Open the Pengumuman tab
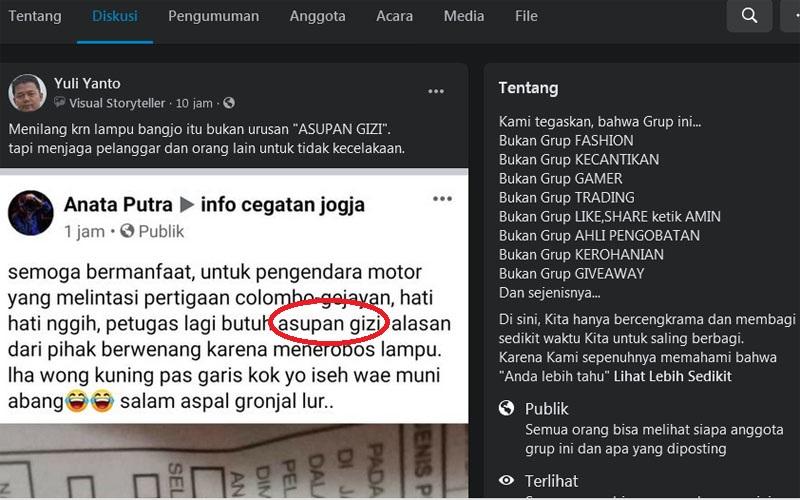 pyautogui.click(x=213, y=16)
